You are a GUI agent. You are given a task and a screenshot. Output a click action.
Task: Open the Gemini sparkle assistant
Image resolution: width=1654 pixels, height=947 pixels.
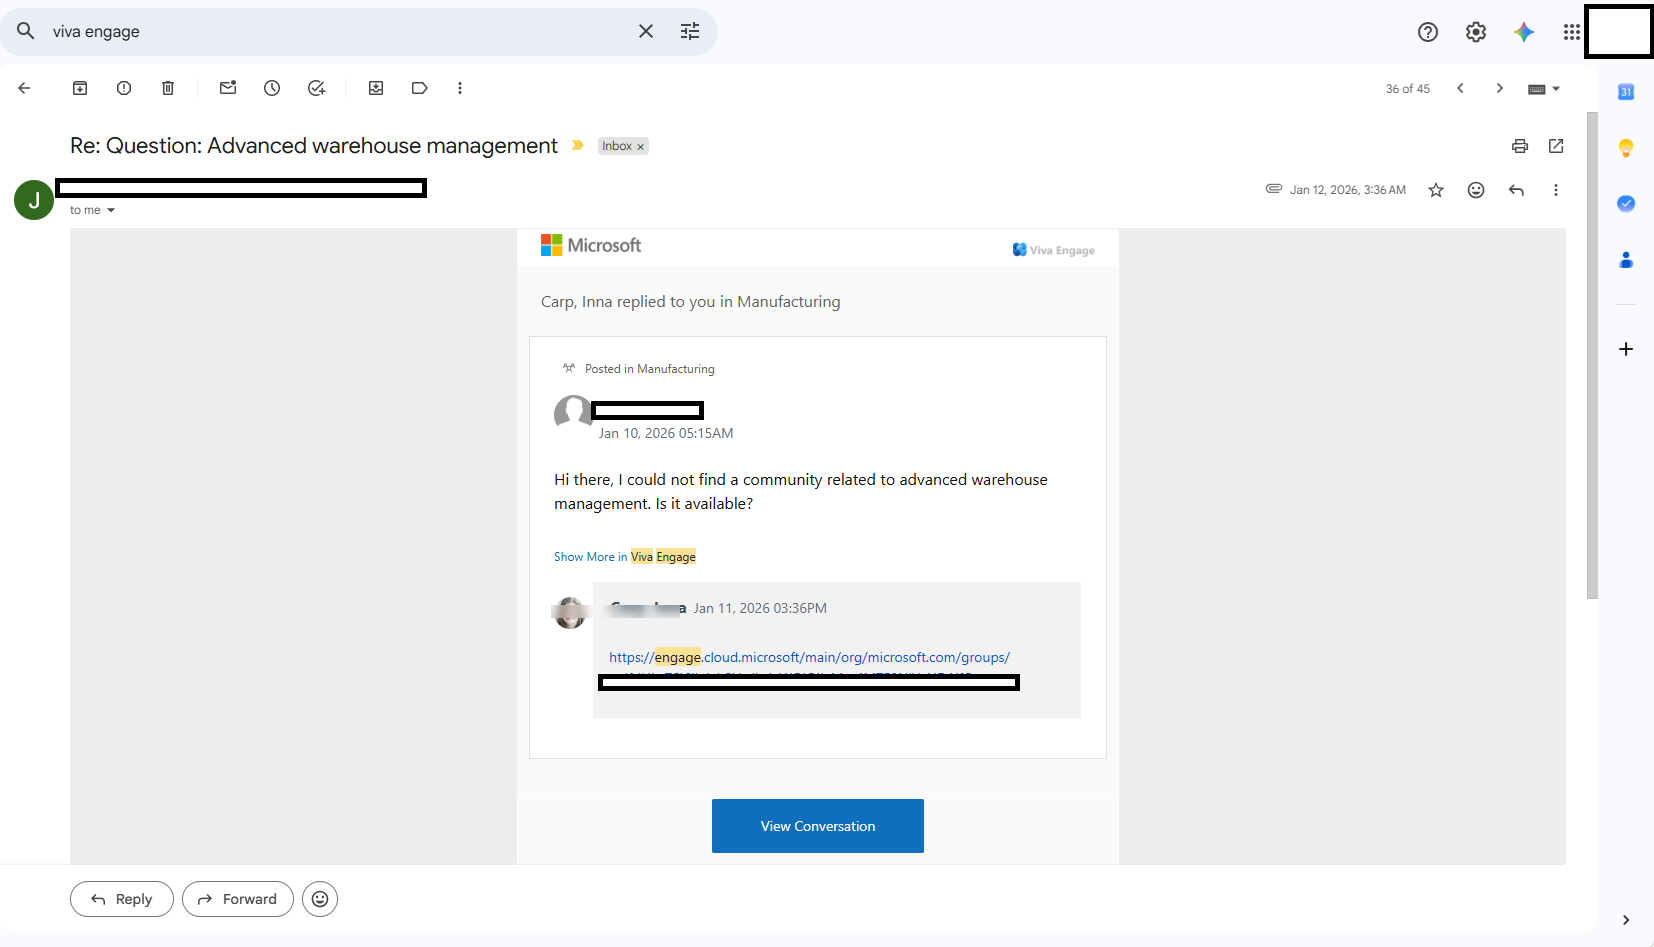coord(1524,32)
